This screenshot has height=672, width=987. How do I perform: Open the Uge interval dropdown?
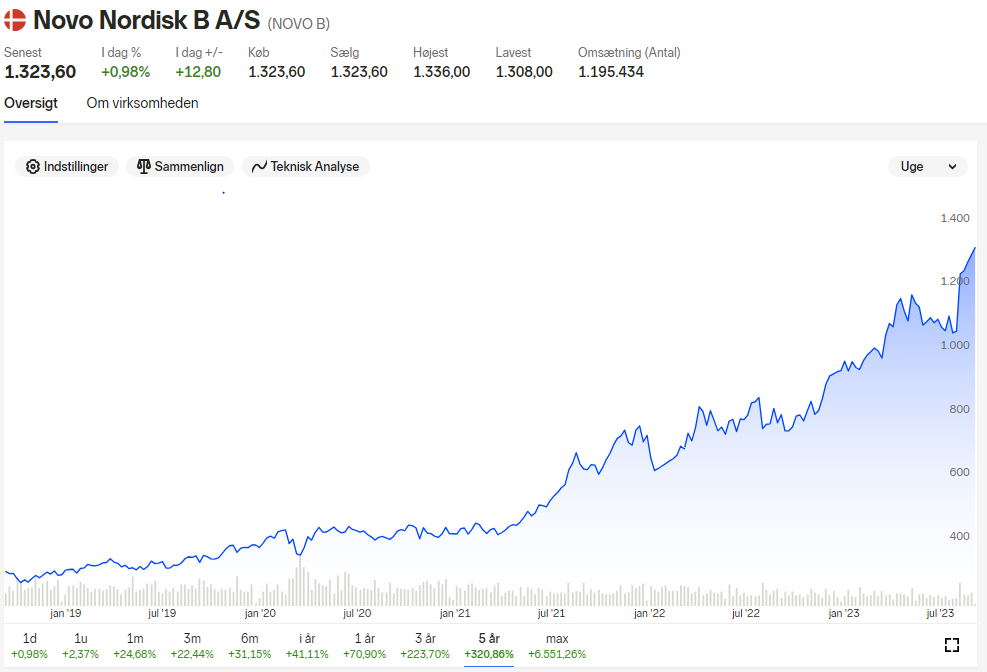pyautogui.click(x=928, y=167)
